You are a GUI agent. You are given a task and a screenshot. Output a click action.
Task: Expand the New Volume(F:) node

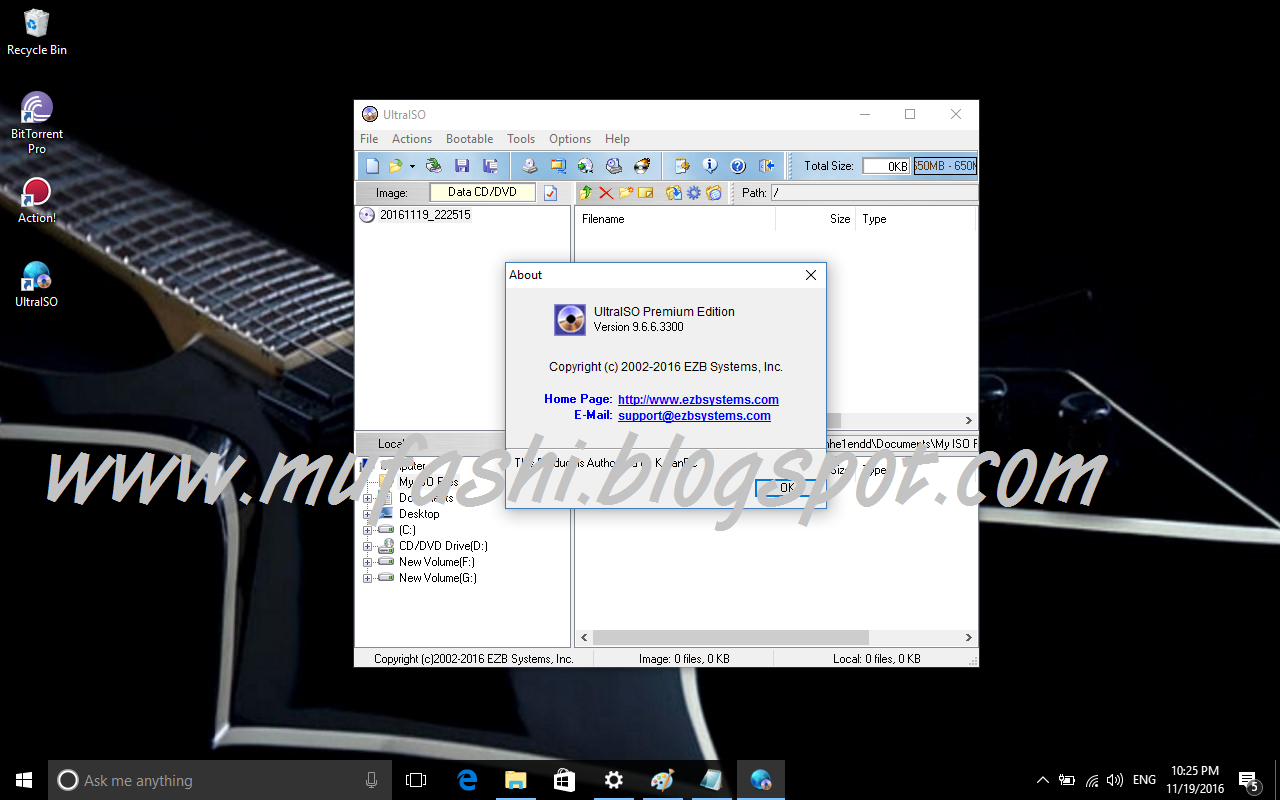pyautogui.click(x=367, y=562)
